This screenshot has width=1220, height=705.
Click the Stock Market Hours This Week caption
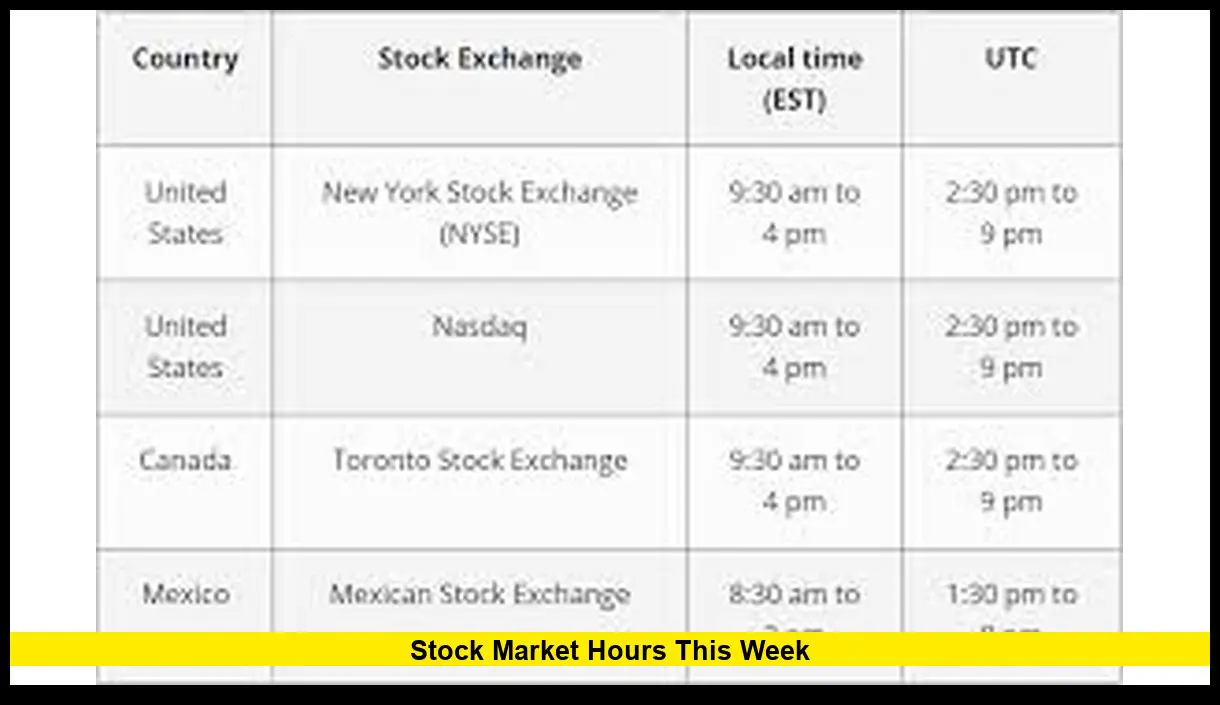609,651
